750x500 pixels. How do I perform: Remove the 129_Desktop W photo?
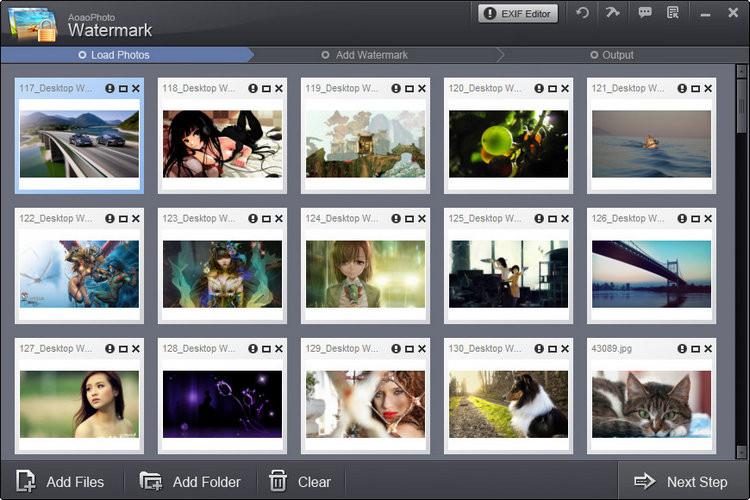click(422, 349)
